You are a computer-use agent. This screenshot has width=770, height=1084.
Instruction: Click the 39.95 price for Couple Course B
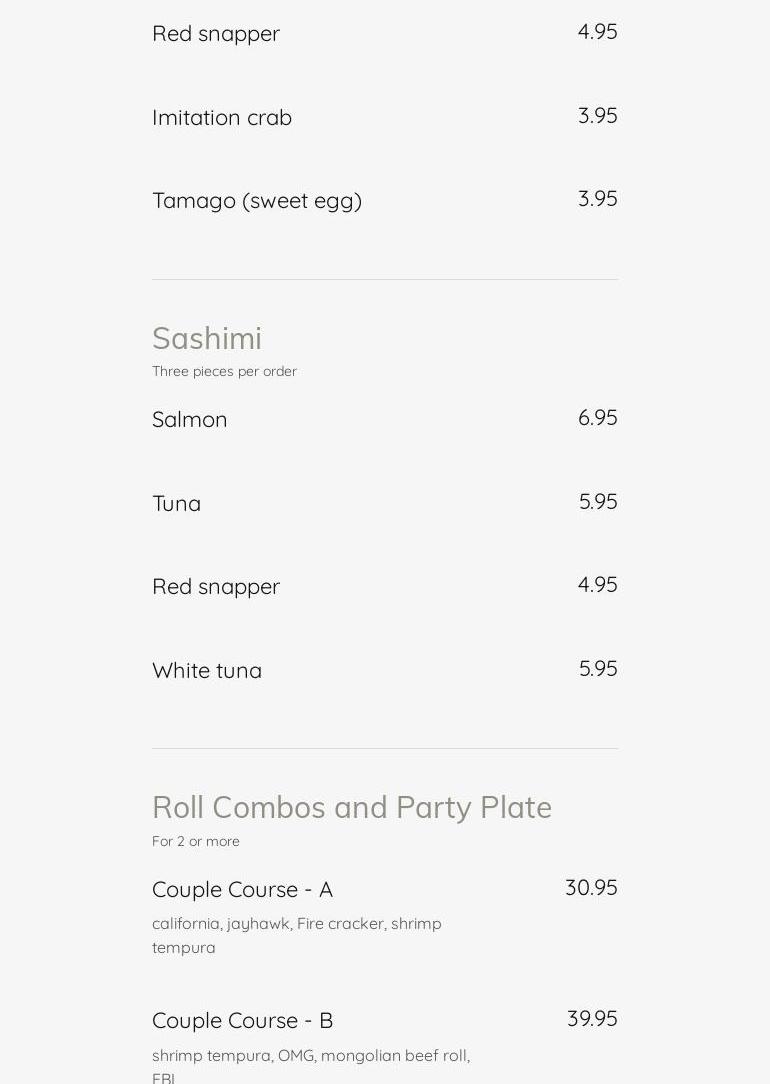592,1019
